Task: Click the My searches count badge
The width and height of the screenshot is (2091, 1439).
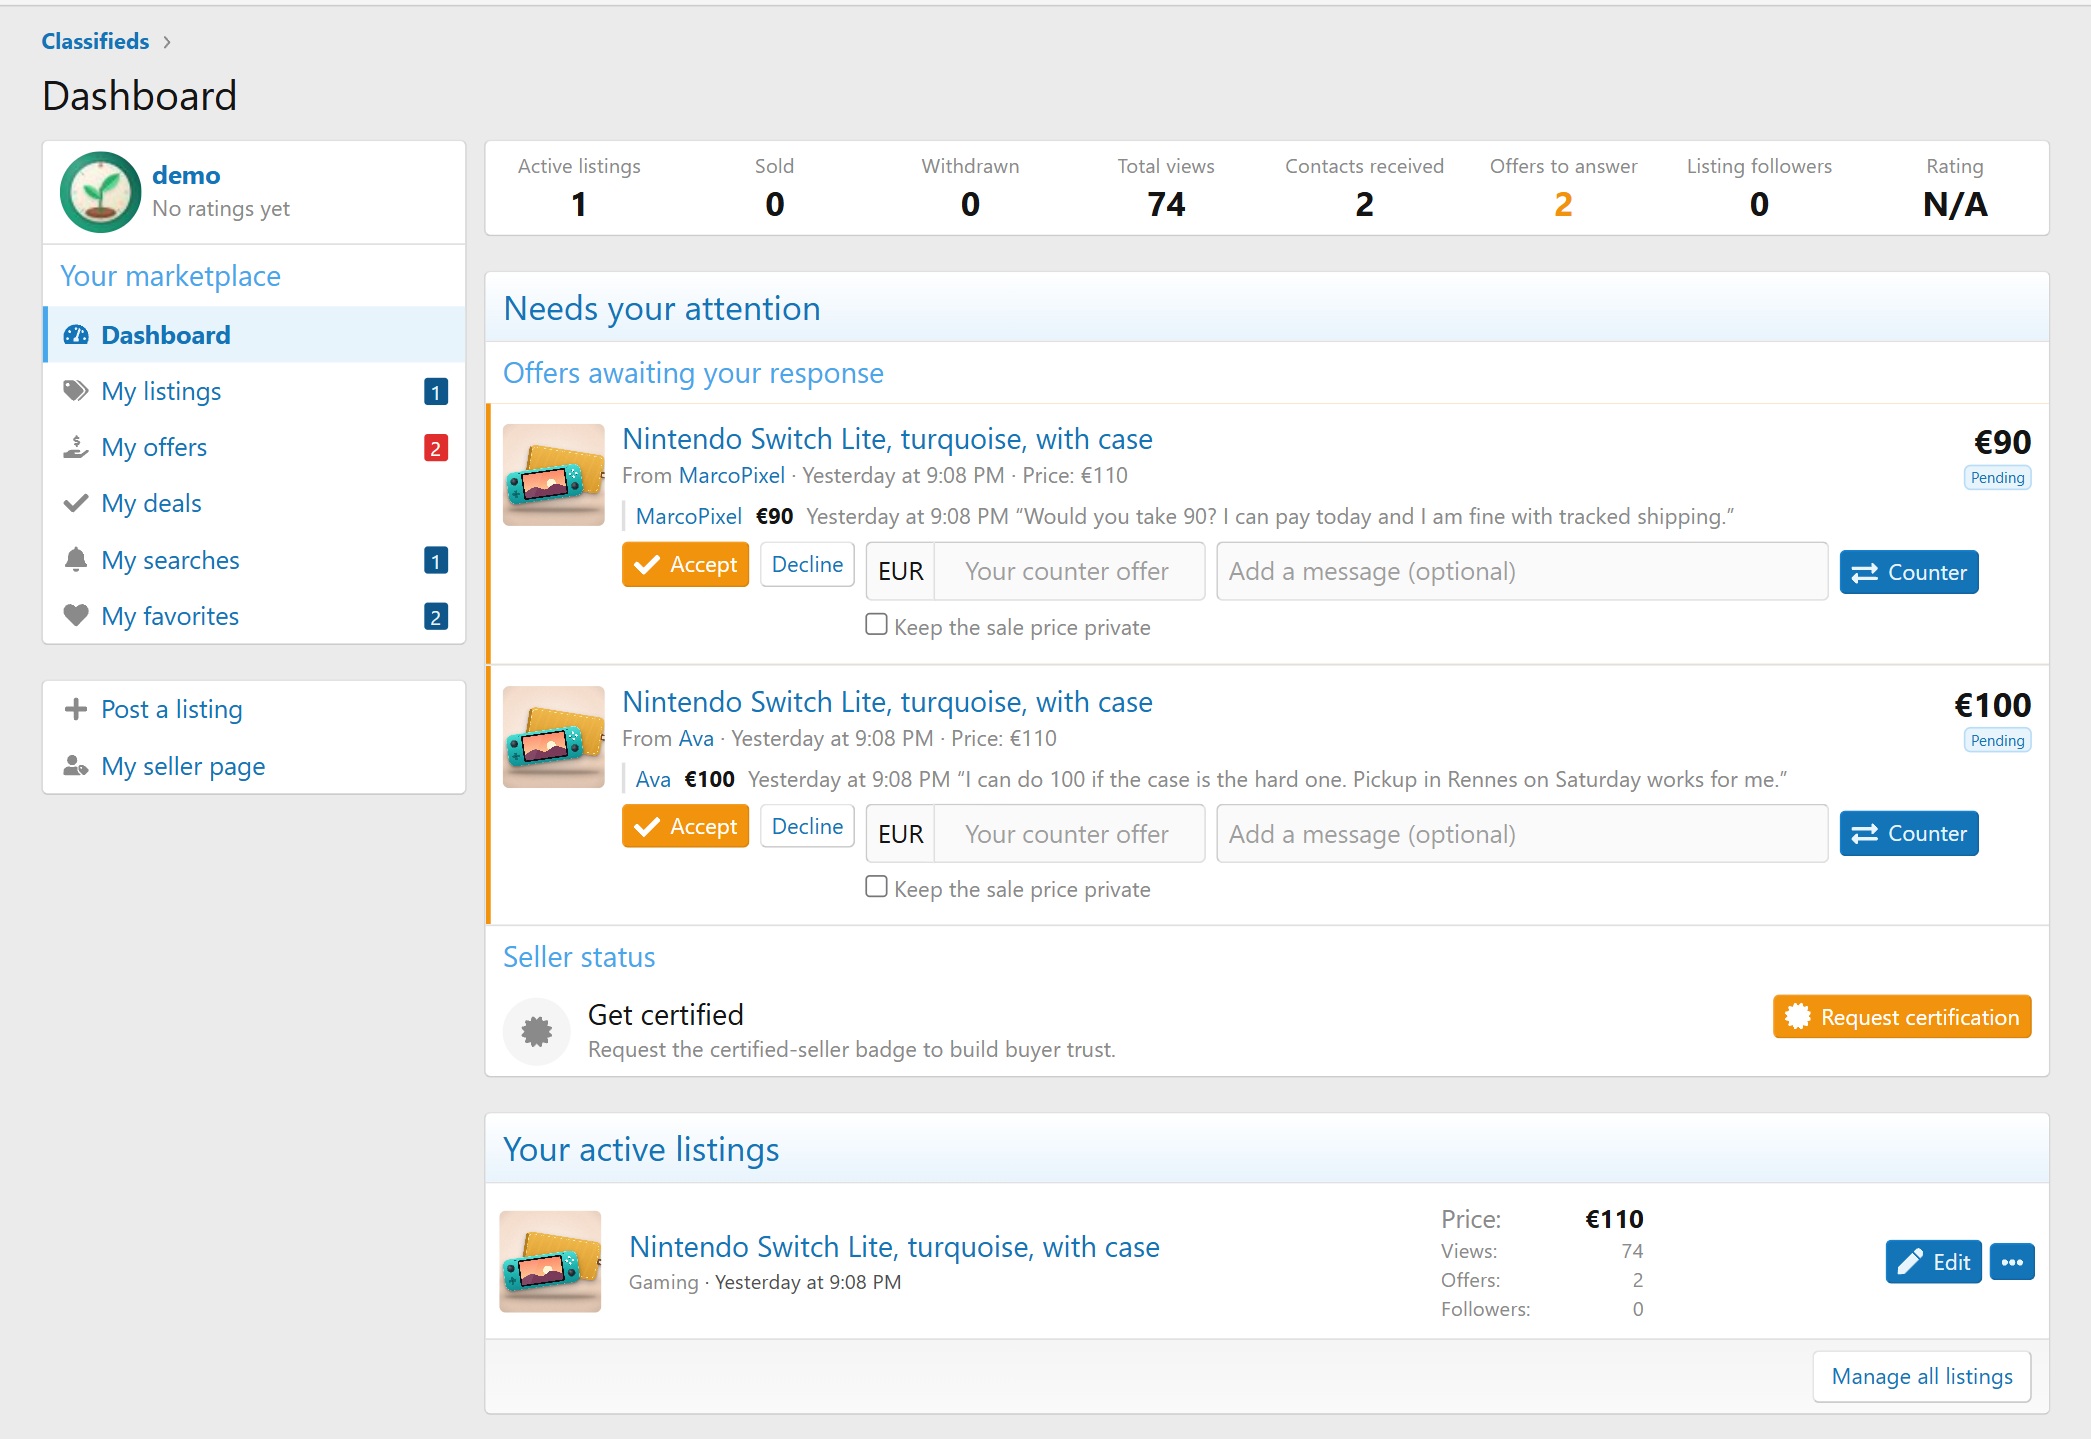Action: [x=436, y=560]
